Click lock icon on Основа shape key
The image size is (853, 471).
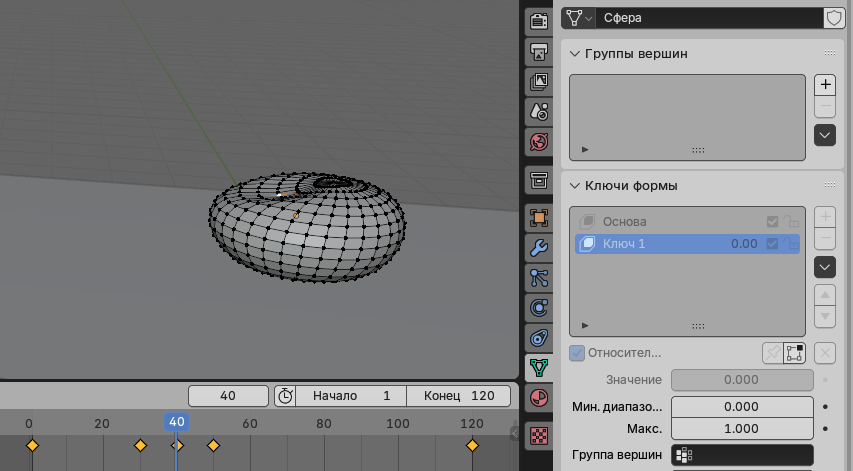[x=790, y=221]
